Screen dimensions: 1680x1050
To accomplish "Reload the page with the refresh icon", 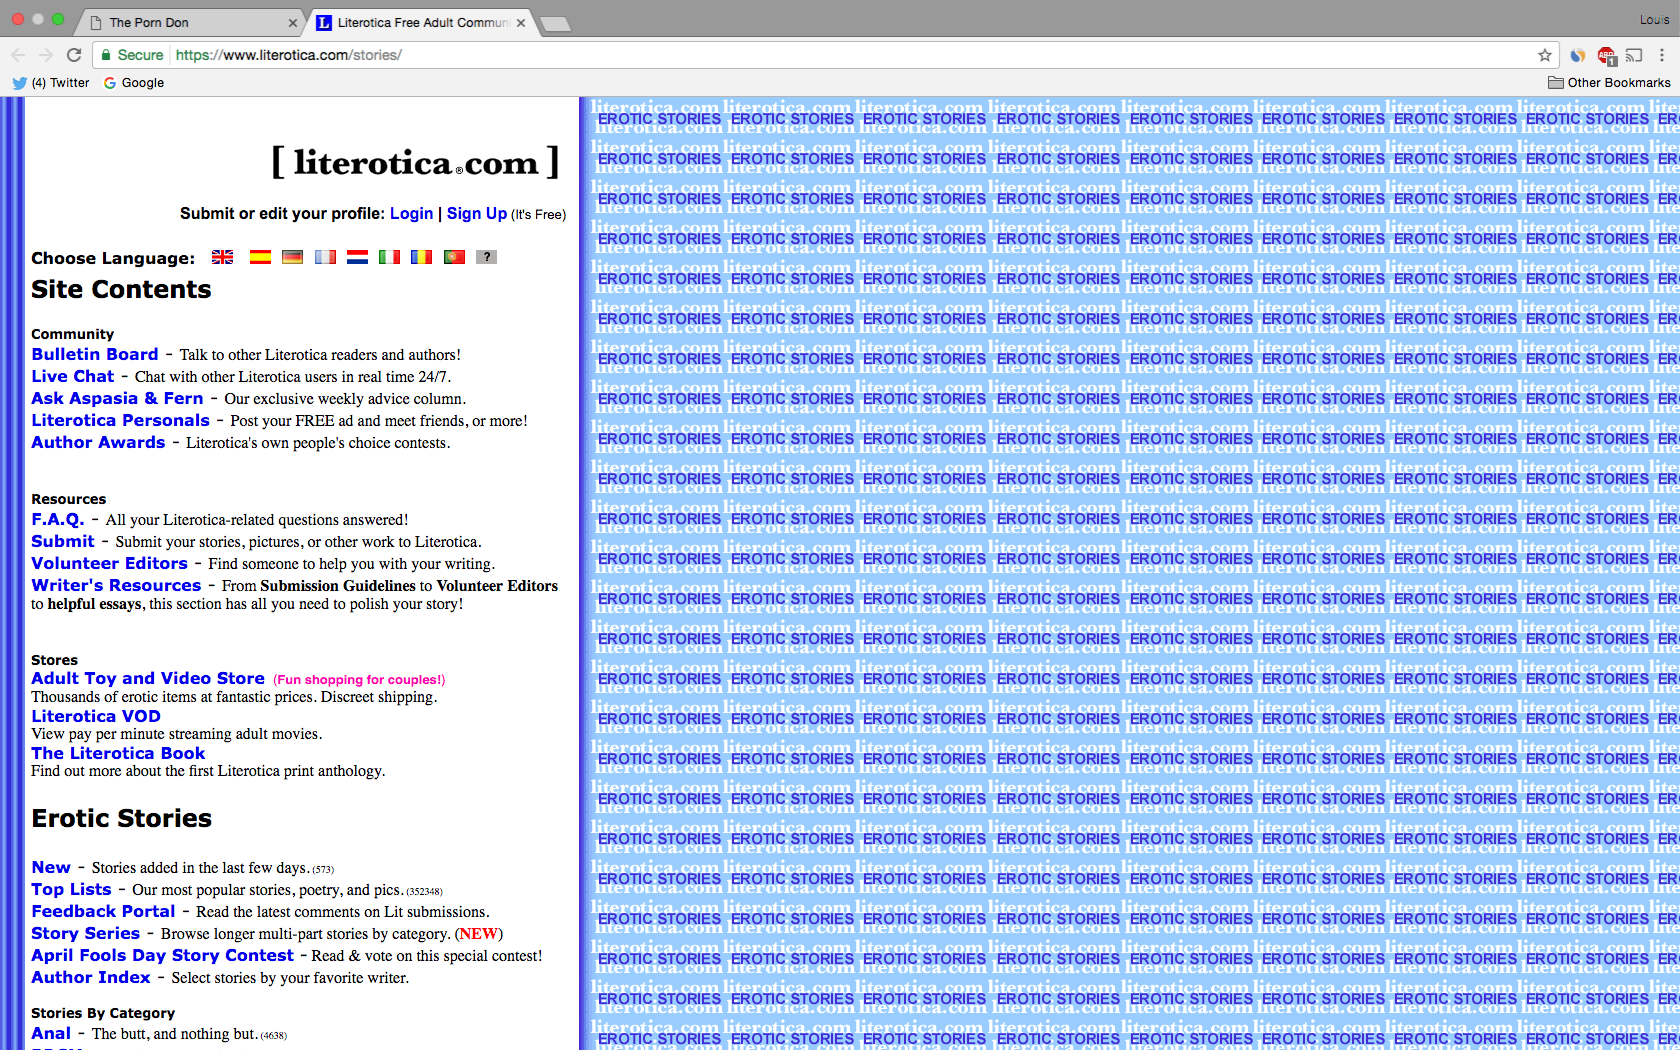I will coord(74,55).
